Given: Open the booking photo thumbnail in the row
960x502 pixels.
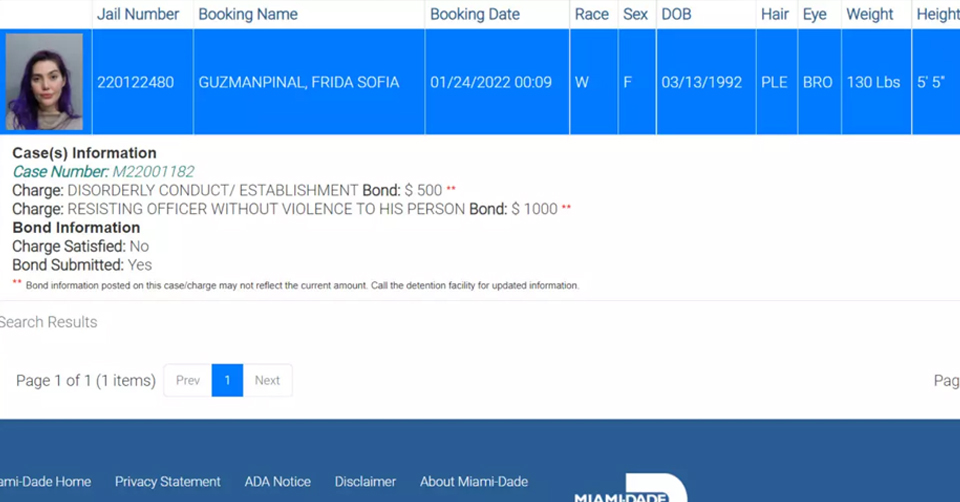Looking at the screenshot, I should [44, 82].
